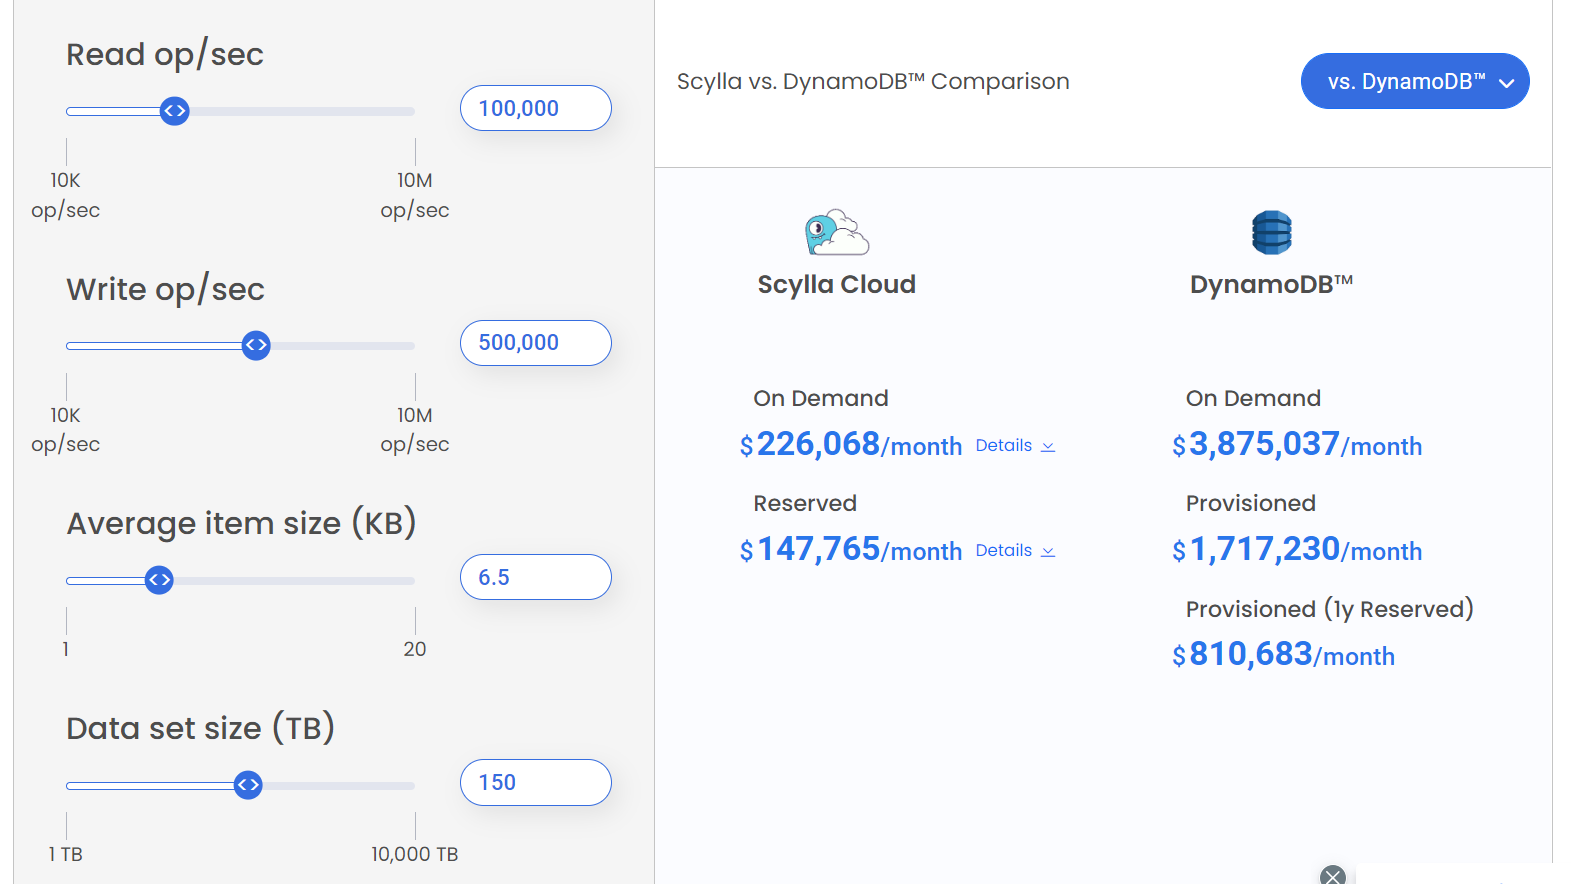Click the On Demand label under Scylla Cloud
The image size is (1571, 884).
821,398
